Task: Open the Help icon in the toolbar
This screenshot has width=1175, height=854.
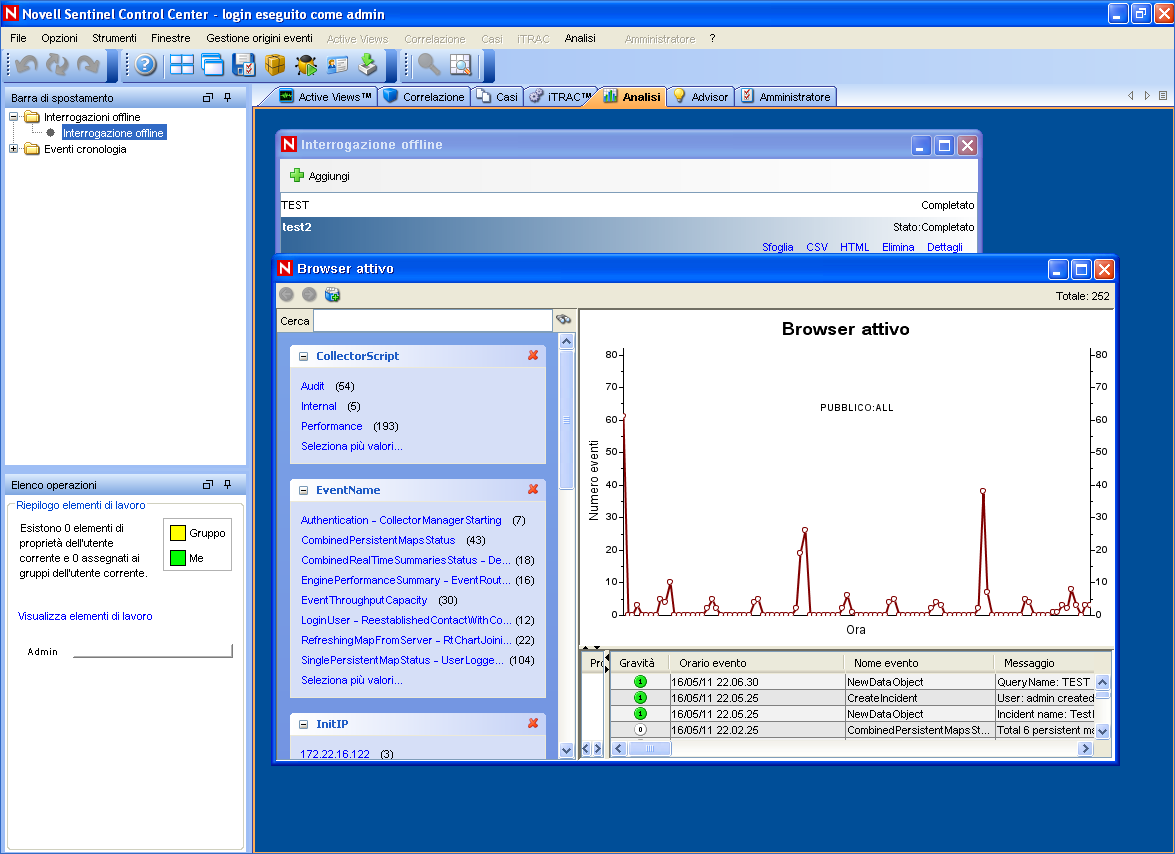Action: [x=145, y=65]
